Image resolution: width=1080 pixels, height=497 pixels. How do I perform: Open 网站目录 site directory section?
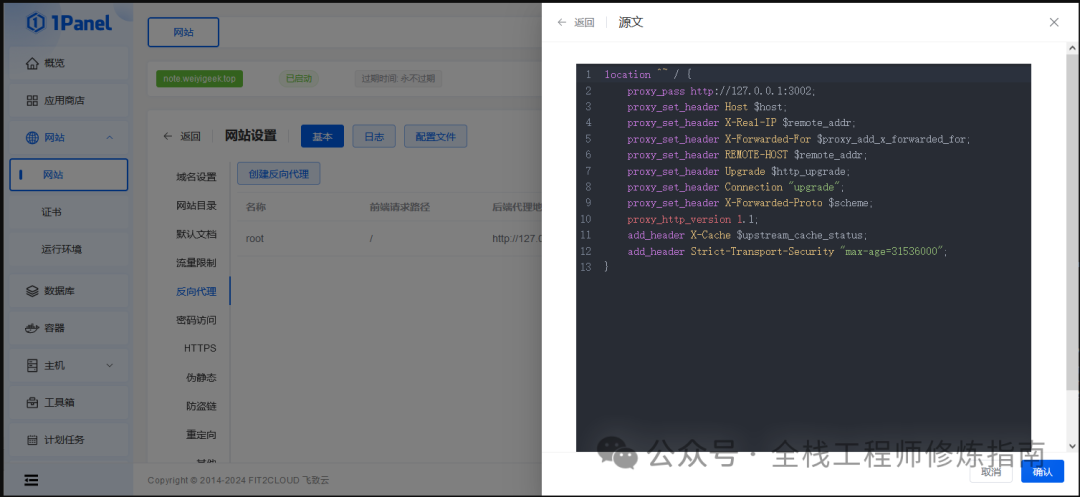coord(196,205)
